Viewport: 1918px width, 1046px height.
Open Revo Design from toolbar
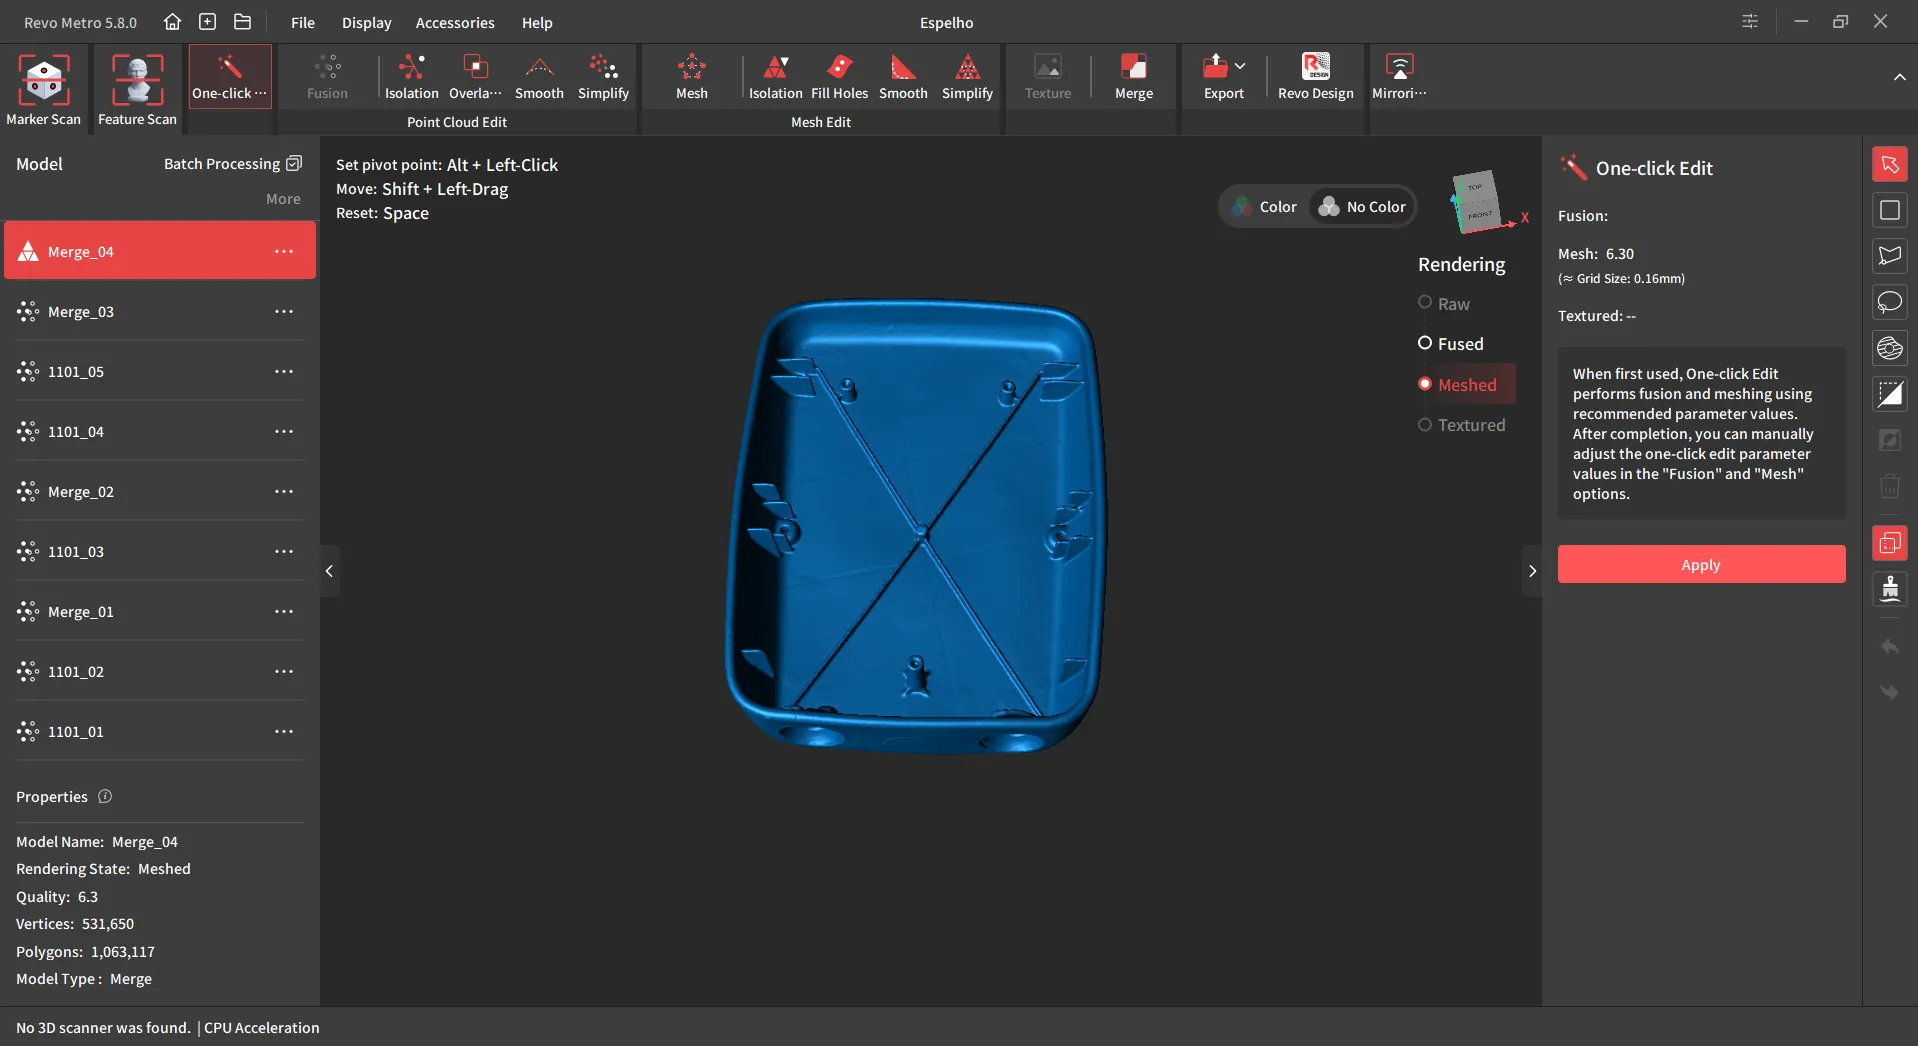[x=1315, y=78]
